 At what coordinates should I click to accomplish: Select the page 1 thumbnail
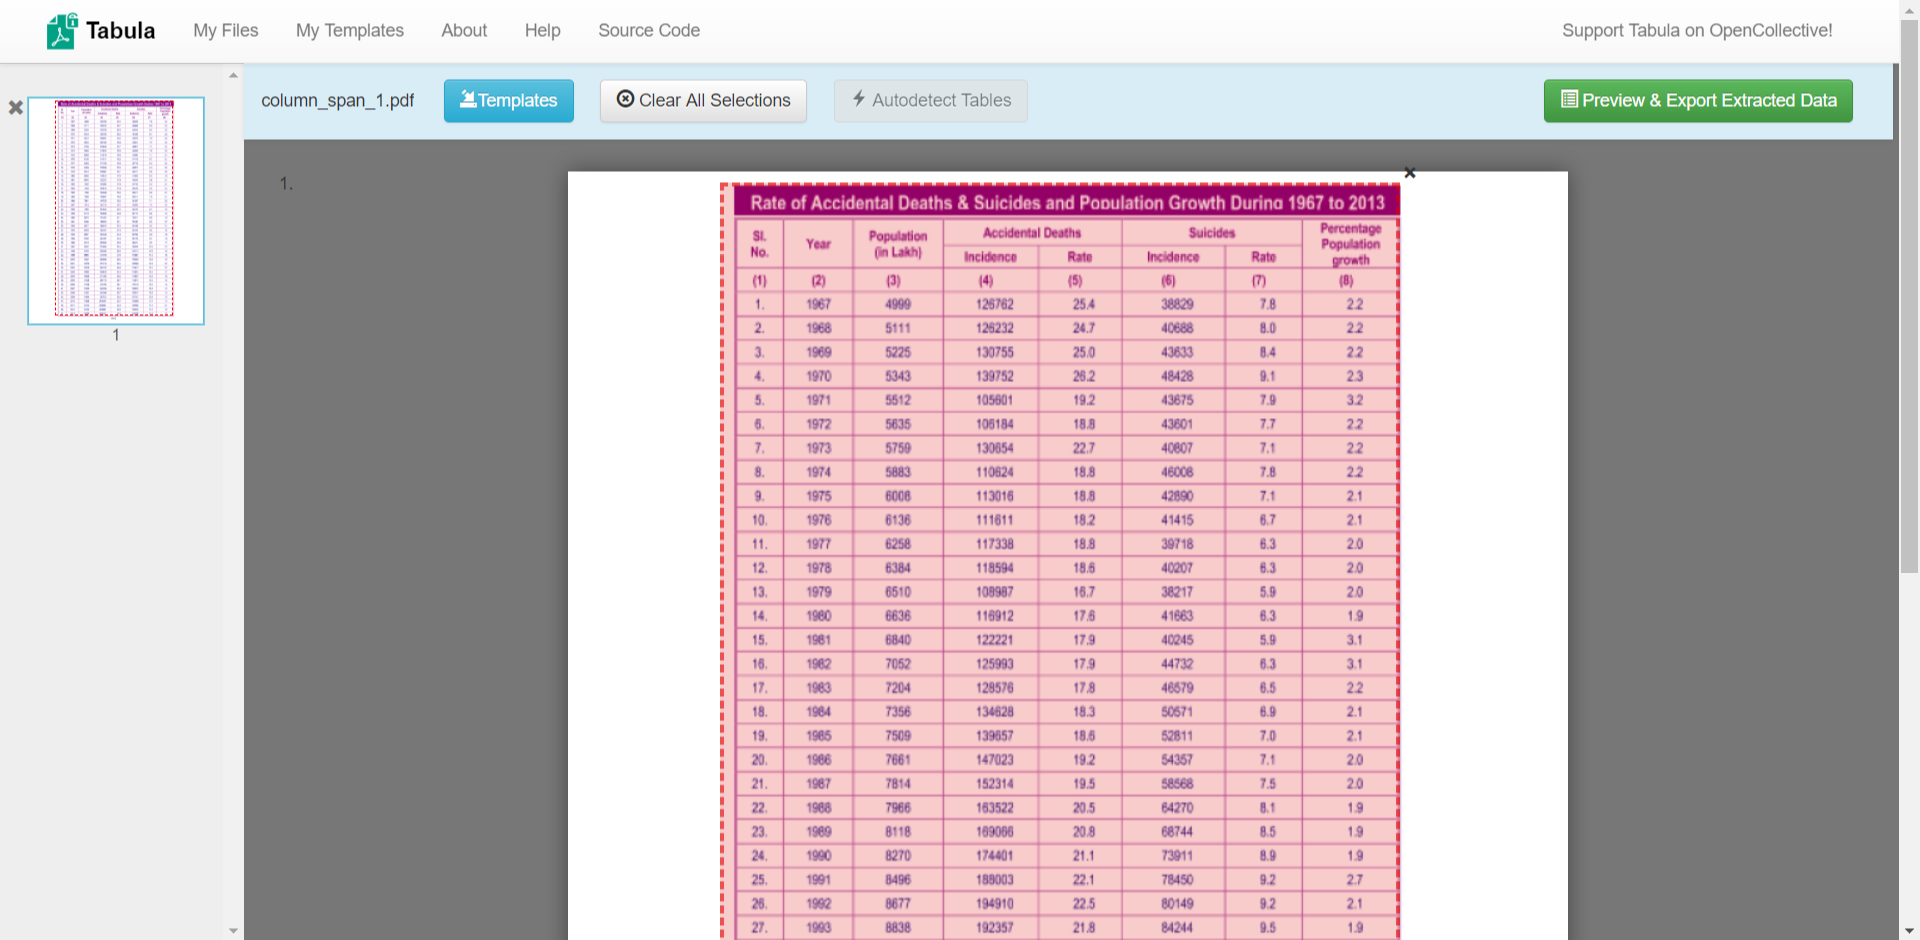click(x=116, y=210)
